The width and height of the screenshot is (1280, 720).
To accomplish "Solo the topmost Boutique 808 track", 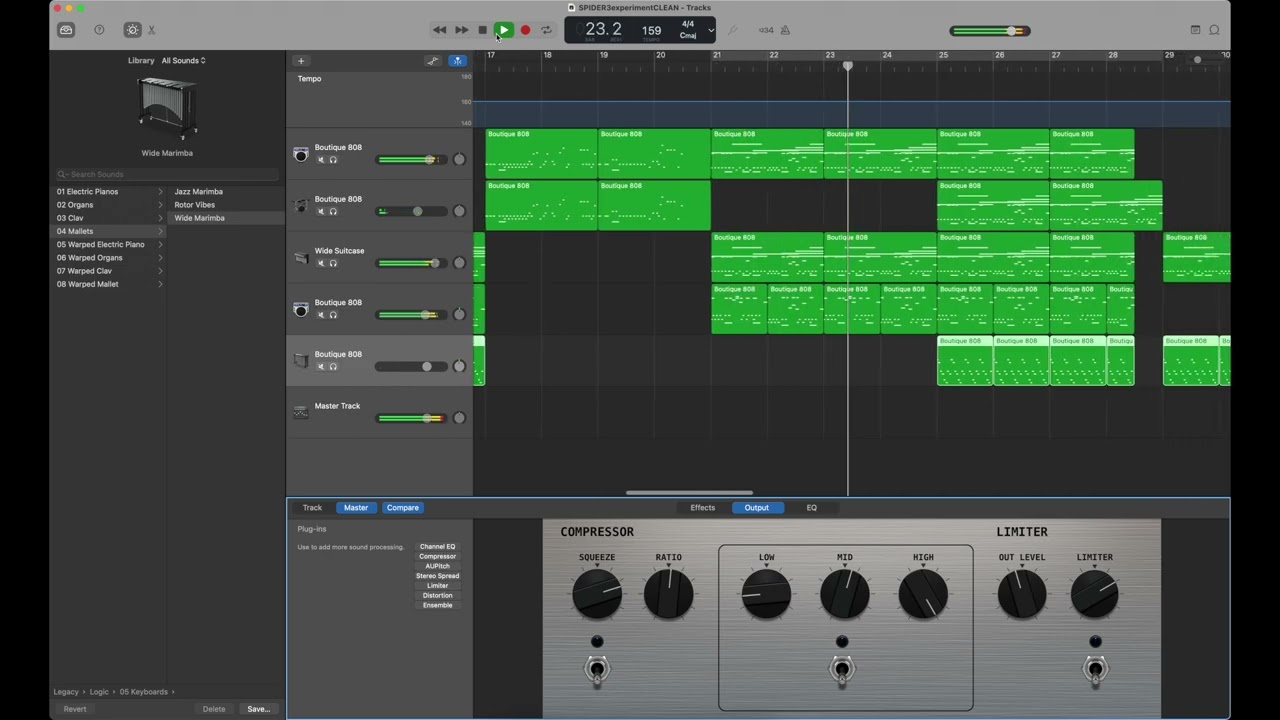I will coord(333,160).
